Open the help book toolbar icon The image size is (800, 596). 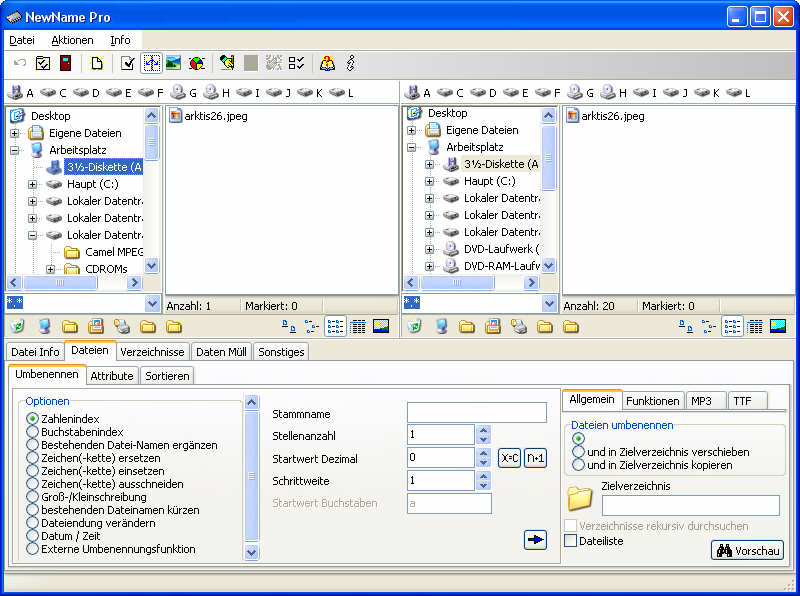coord(328,63)
